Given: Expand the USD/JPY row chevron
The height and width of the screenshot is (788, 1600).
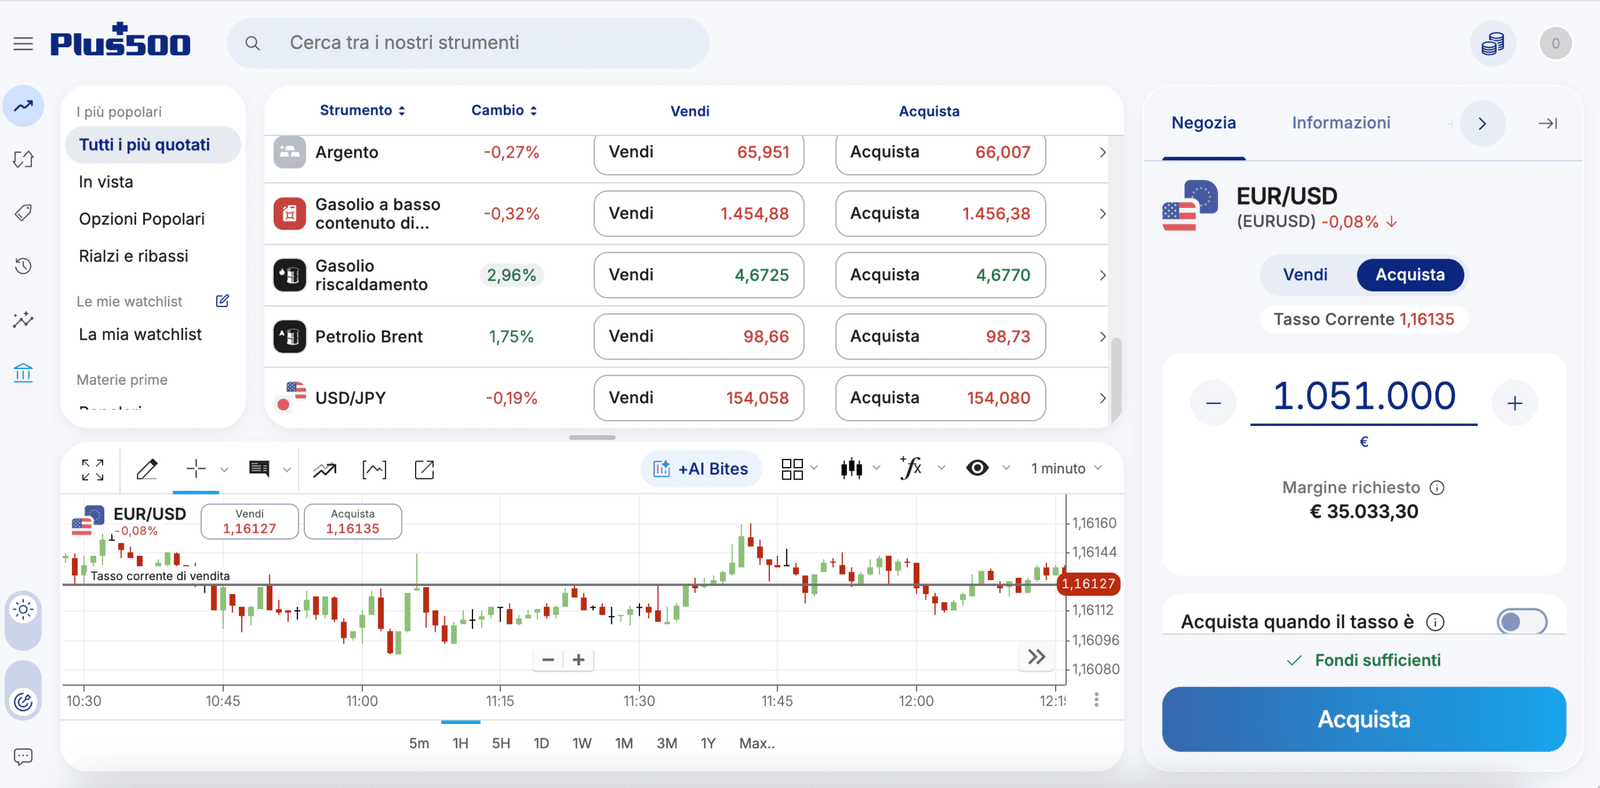Looking at the screenshot, I should click(x=1102, y=398).
